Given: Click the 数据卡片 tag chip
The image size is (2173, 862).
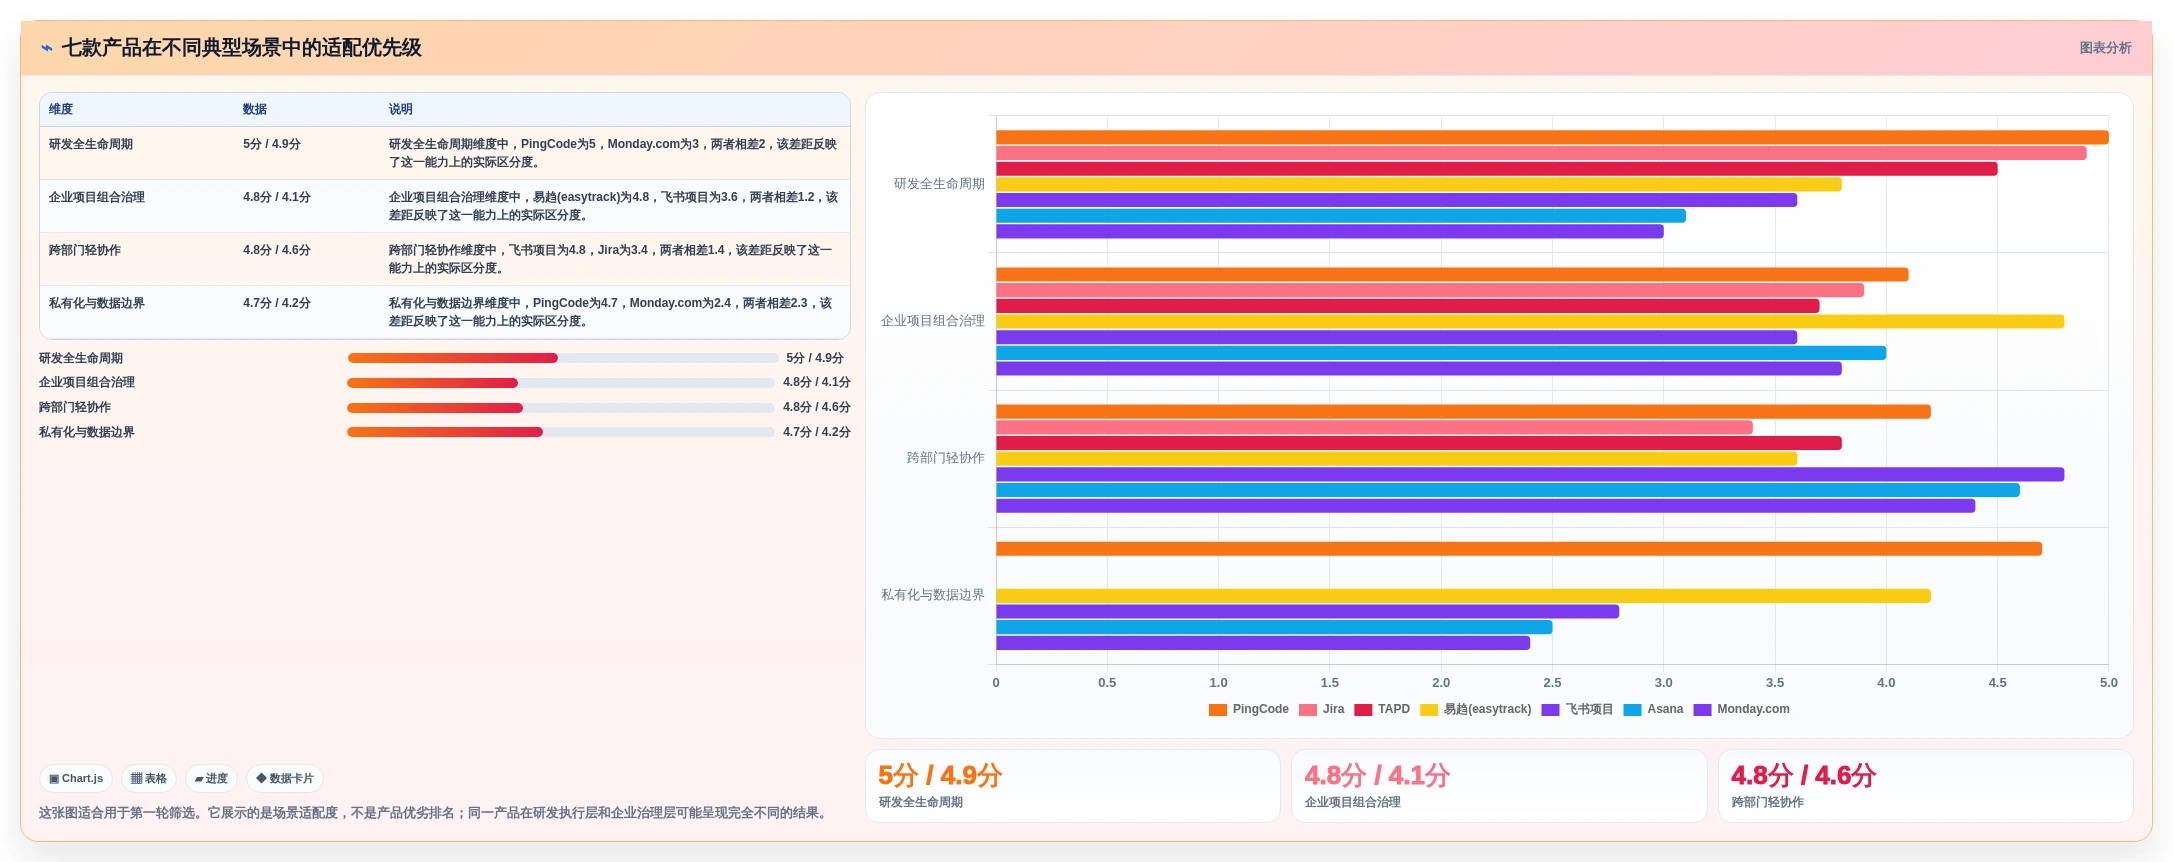Looking at the screenshot, I should tap(285, 778).
